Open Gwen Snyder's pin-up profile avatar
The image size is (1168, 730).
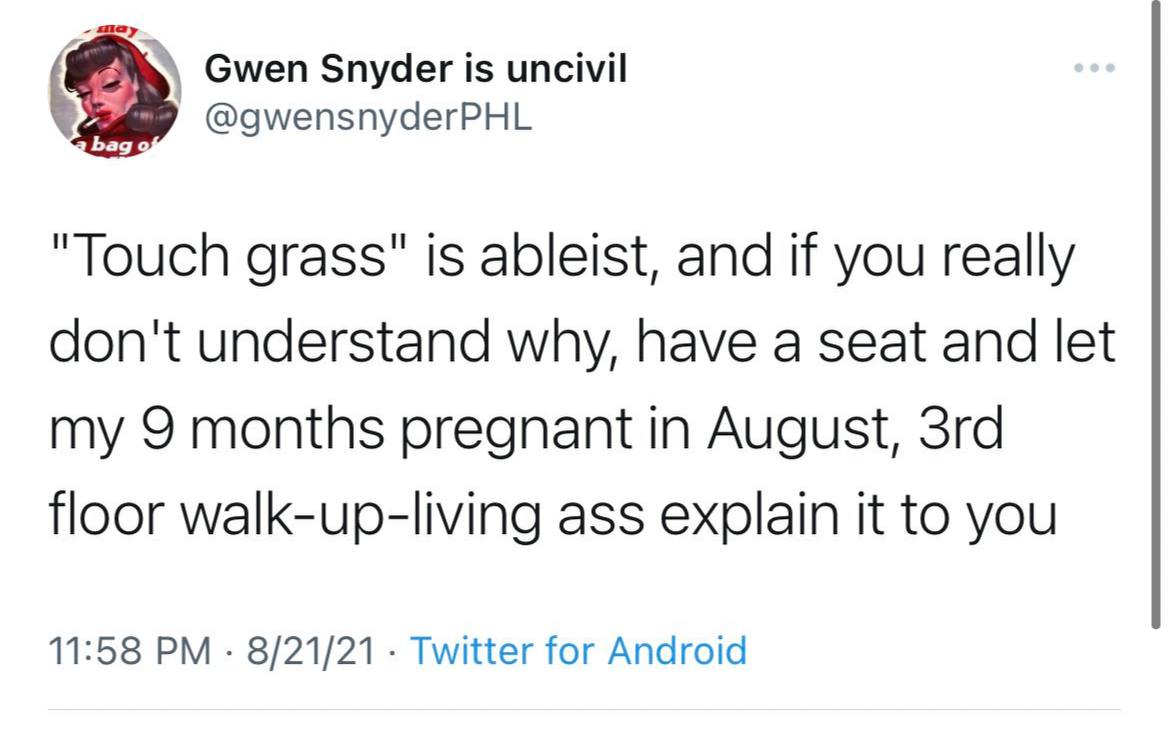tap(115, 92)
